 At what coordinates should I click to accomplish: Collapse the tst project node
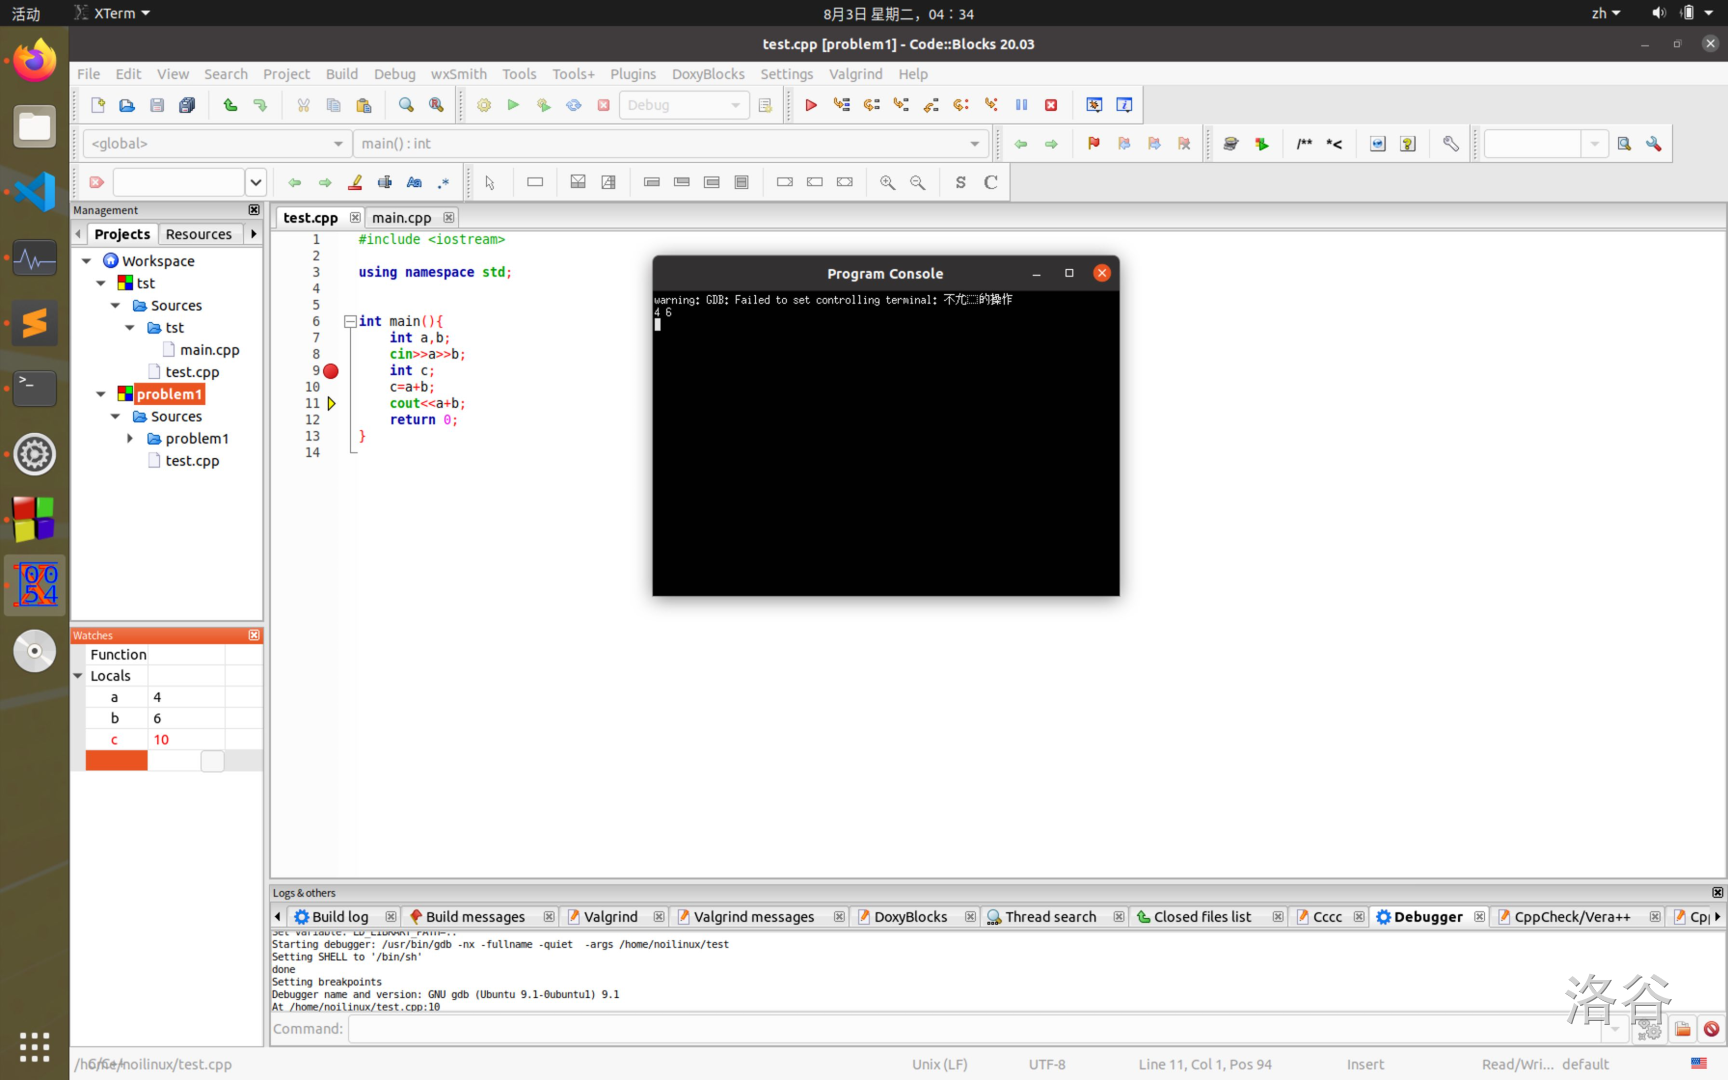click(x=101, y=283)
